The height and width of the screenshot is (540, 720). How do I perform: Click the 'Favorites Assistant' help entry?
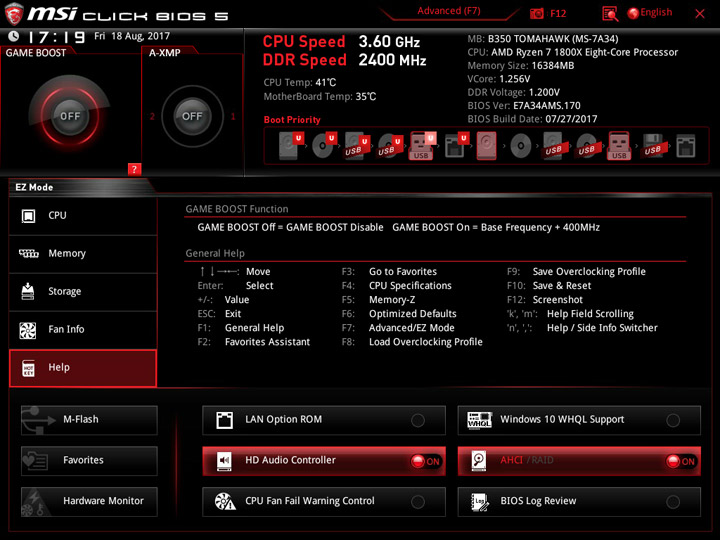pyautogui.click(x=267, y=342)
